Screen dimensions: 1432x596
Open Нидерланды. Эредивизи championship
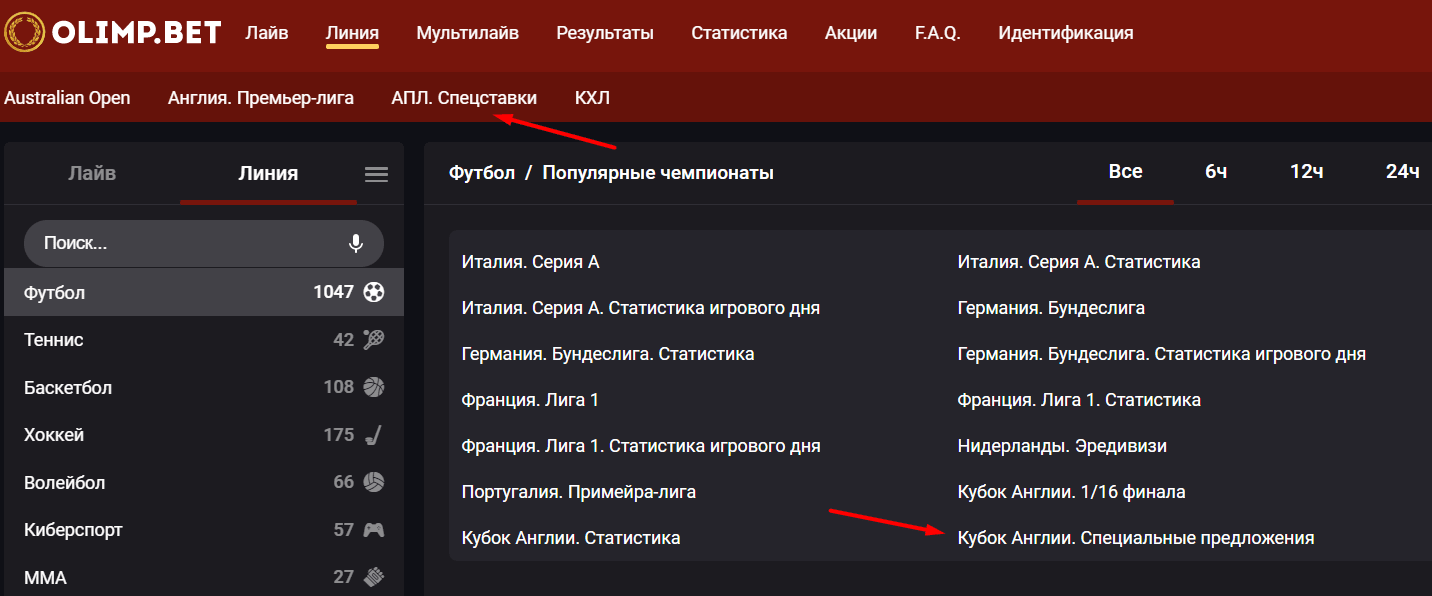click(x=1062, y=446)
